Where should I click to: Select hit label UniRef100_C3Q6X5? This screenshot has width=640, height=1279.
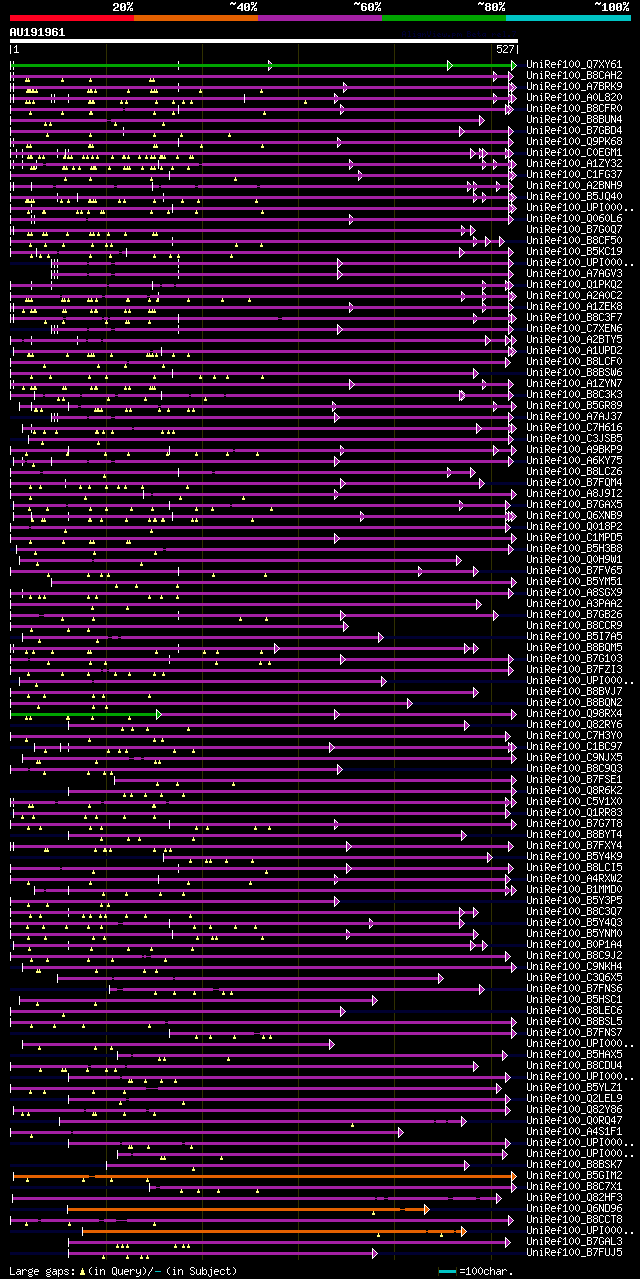pyautogui.click(x=573, y=978)
